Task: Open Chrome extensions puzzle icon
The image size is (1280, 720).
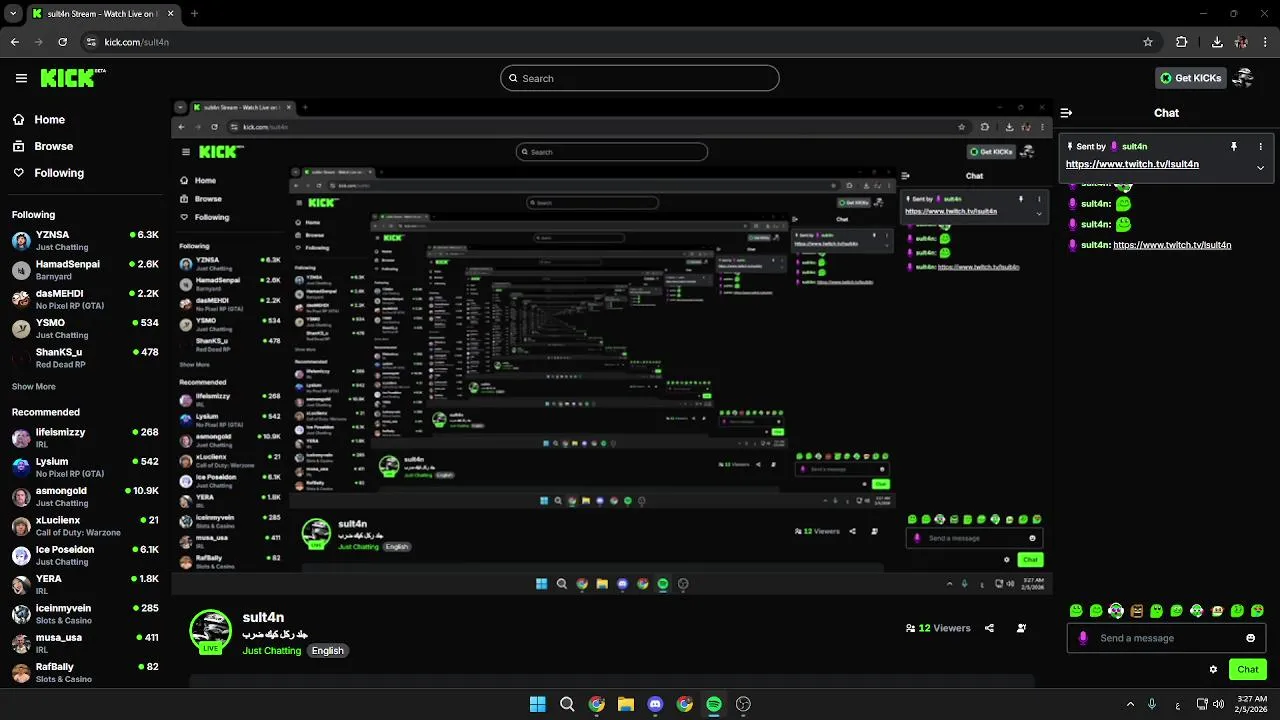Action: click(x=1182, y=42)
